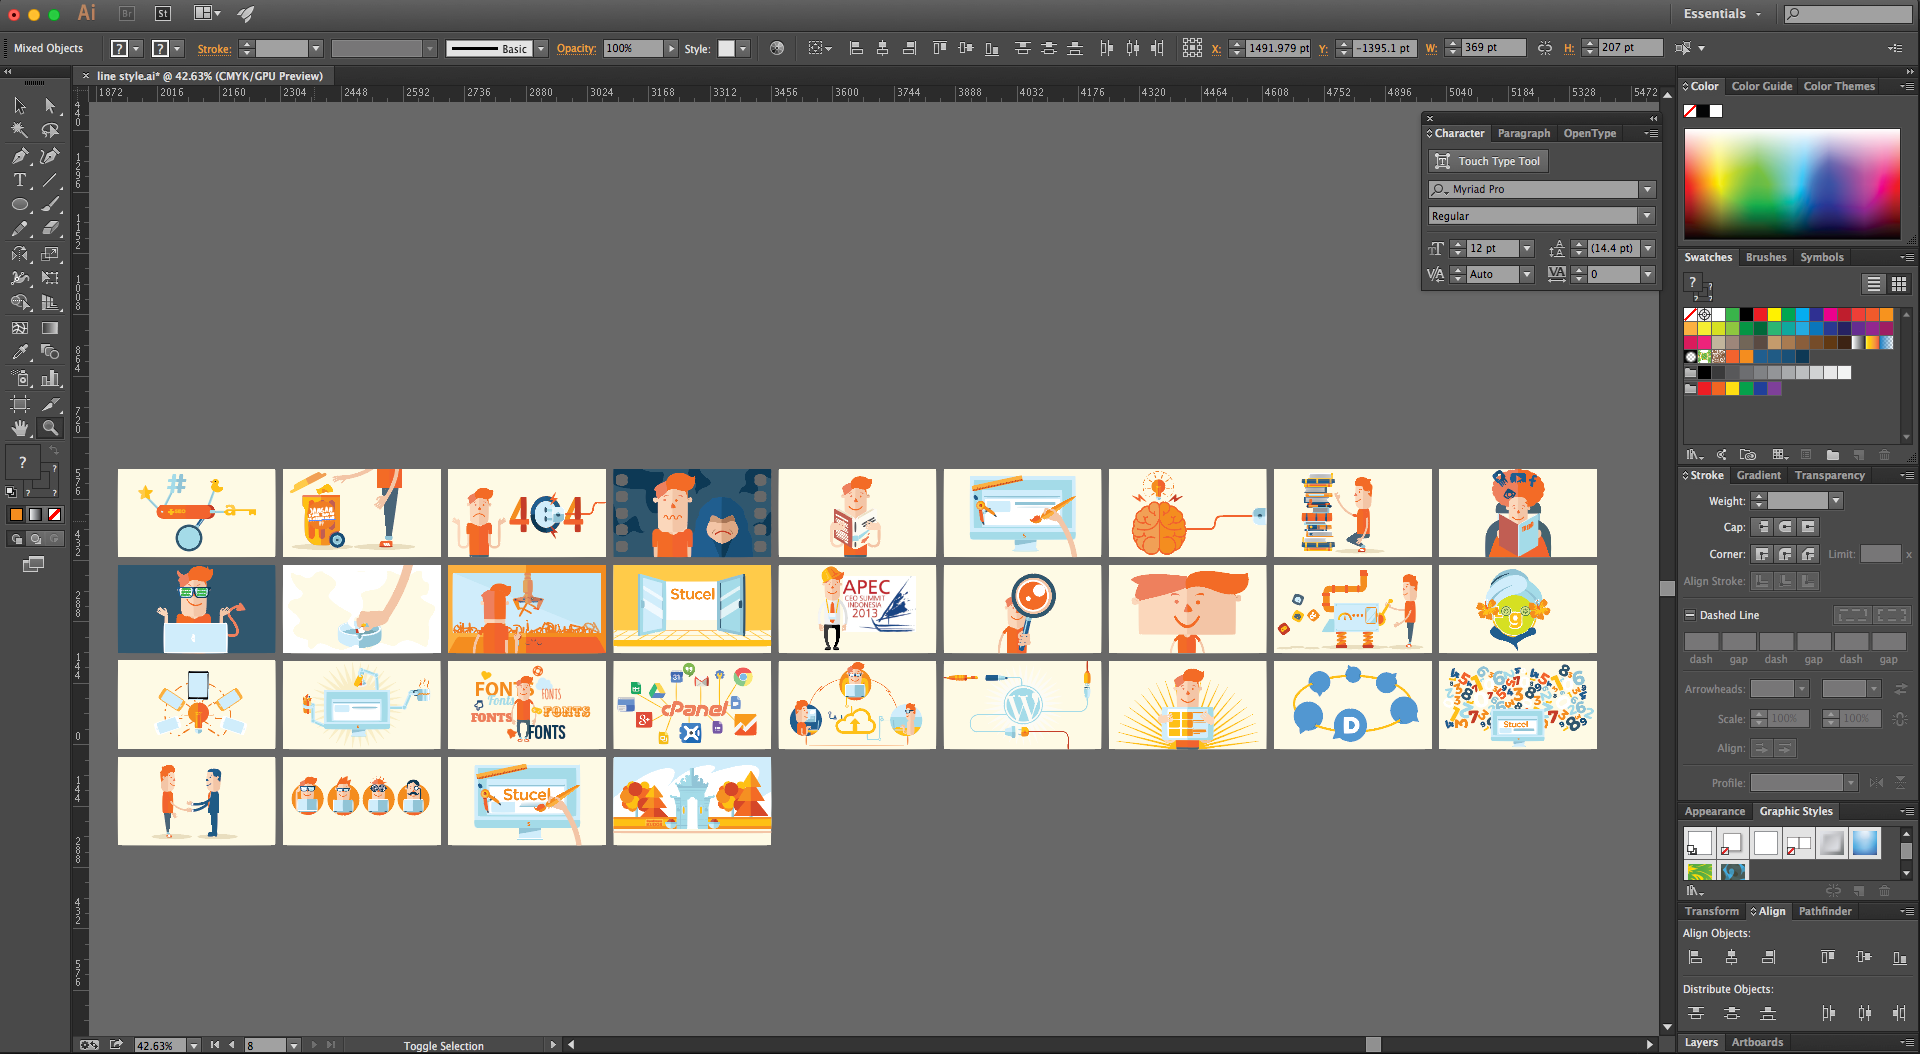Open the Stroke Profile dropdown
The height and width of the screenshot is (1054, 1920).
[1851, 783]
